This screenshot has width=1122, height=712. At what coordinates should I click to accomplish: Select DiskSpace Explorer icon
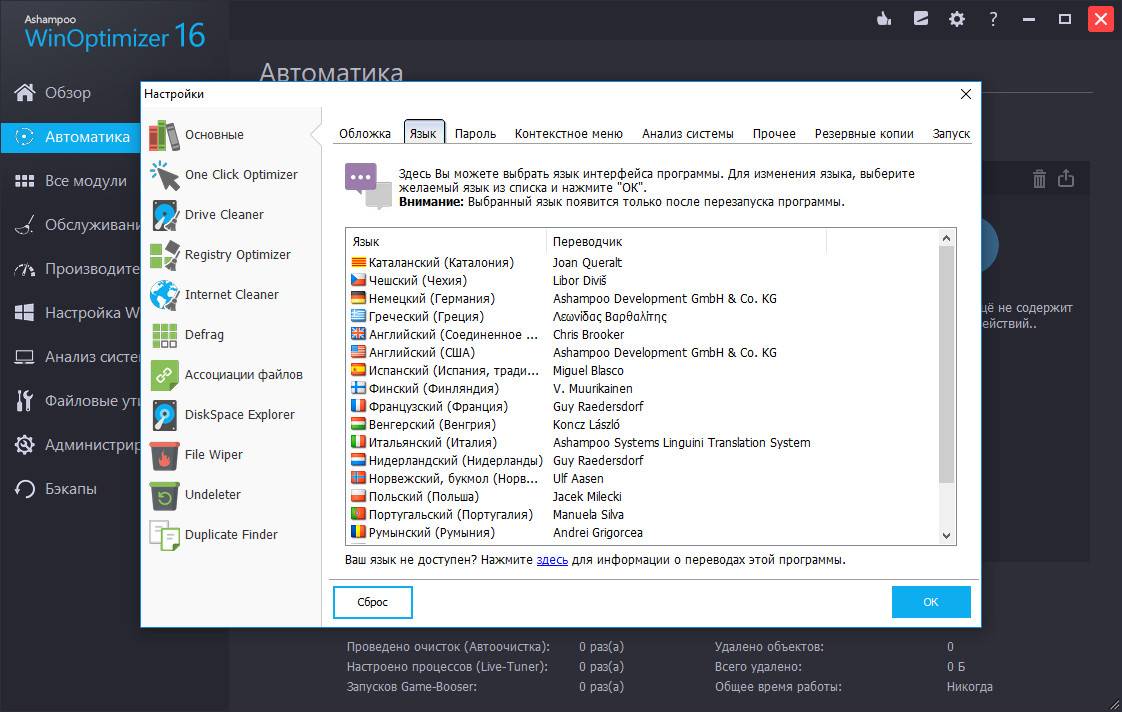tap(164, 416)
